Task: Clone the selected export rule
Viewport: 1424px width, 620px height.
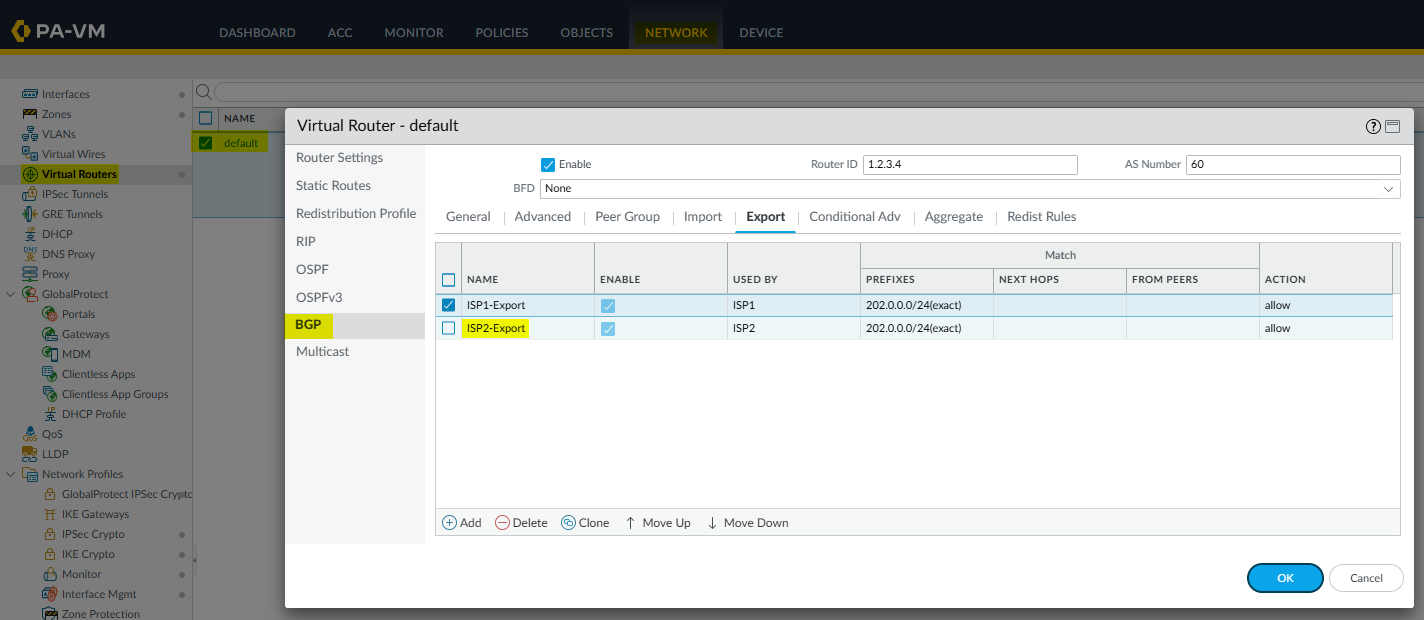Action: 568,523
